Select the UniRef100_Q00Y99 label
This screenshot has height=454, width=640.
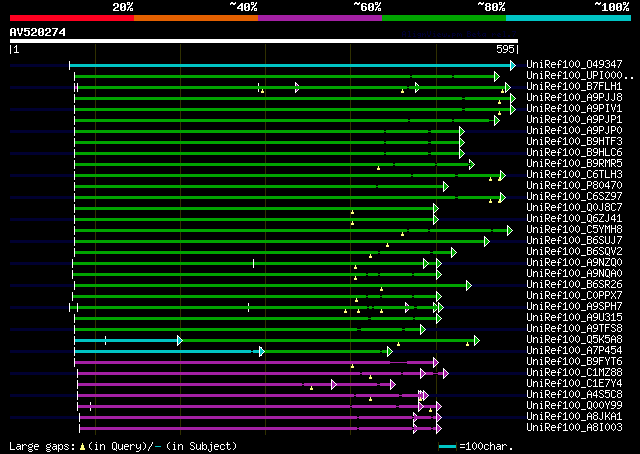tap(574, 406)
